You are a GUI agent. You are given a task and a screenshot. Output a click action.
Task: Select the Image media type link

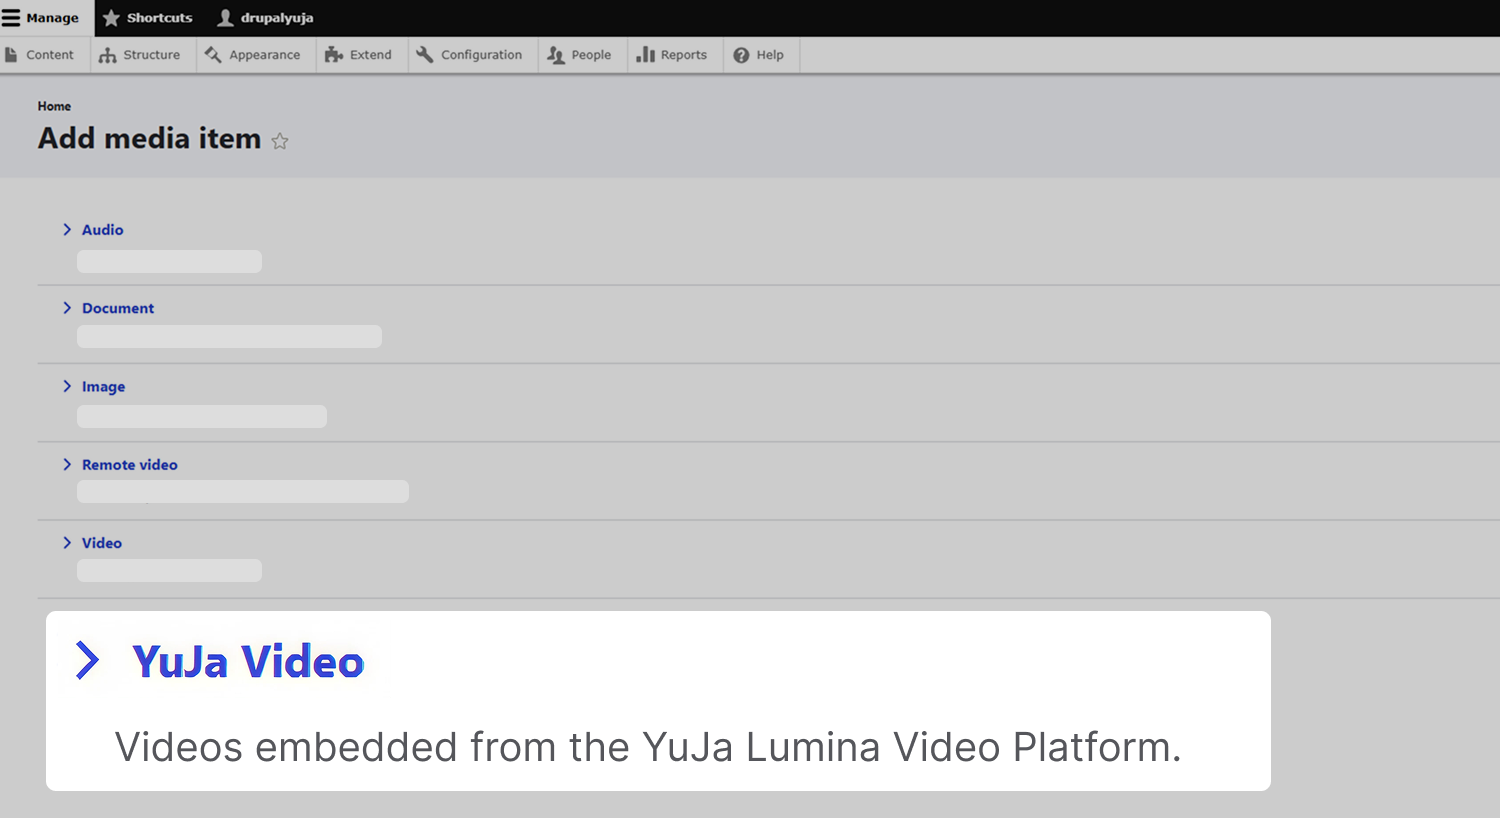pyautogui.click(x=103, y=387)
